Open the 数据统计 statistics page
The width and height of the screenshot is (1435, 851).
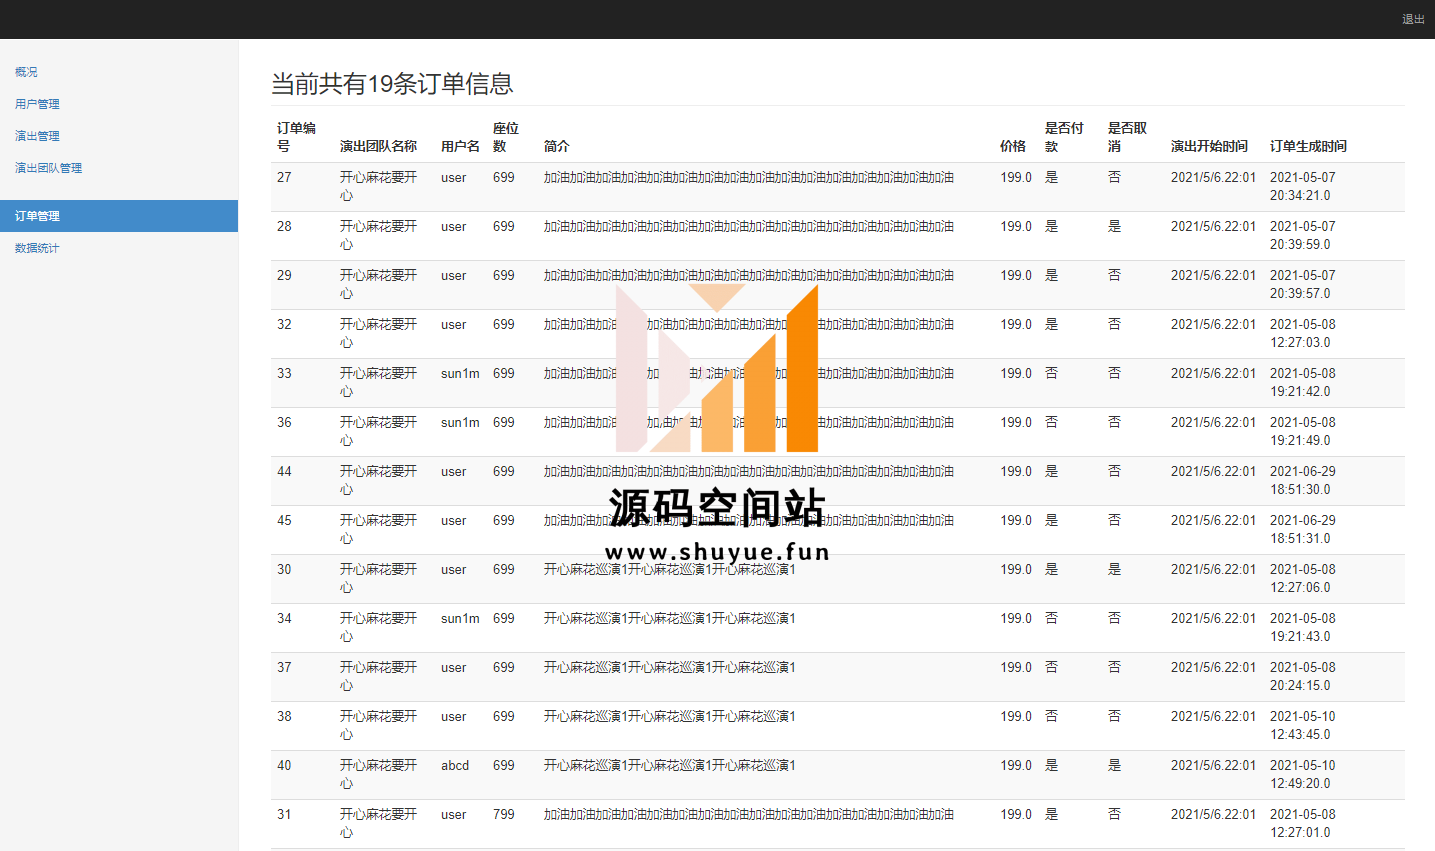[x=37, y=248]
